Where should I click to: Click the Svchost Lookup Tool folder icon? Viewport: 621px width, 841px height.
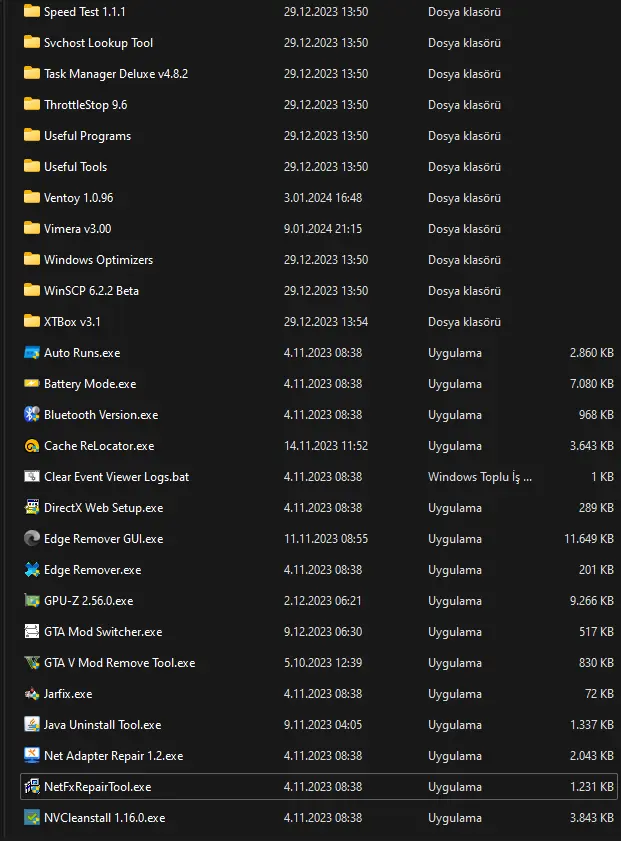tap(32, 42)
